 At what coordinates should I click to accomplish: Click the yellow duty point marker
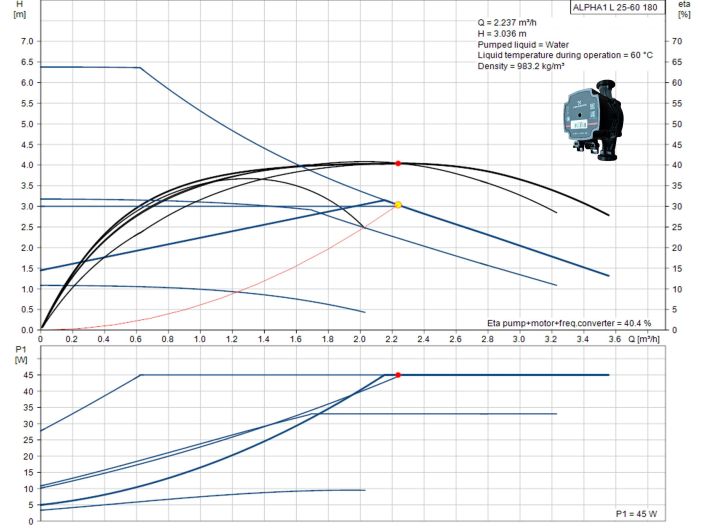click(x=398, y=205)
